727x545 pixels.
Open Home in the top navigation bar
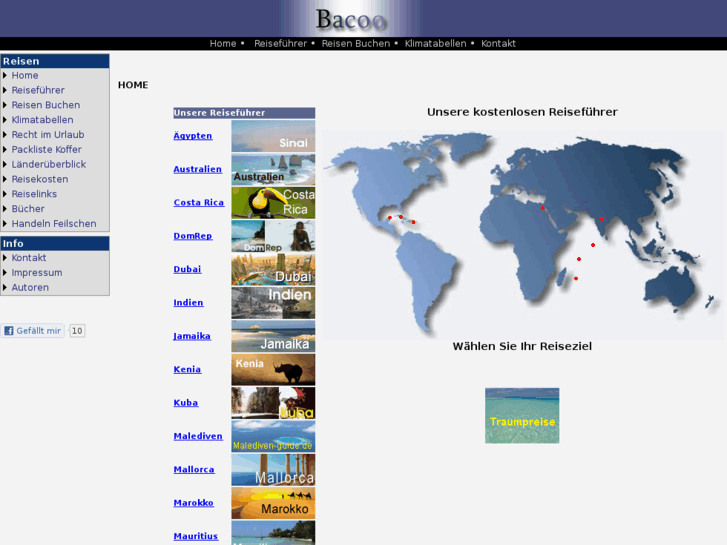click(223, 44)
